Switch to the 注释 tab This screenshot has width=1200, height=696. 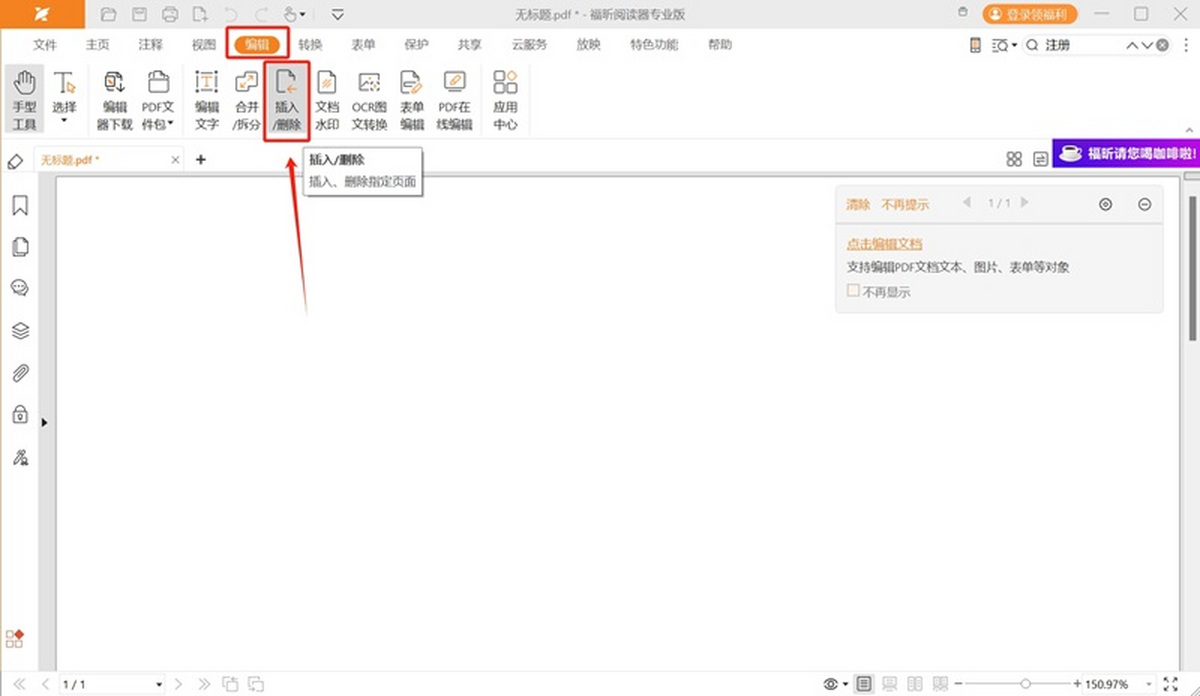tap(151, 45)
